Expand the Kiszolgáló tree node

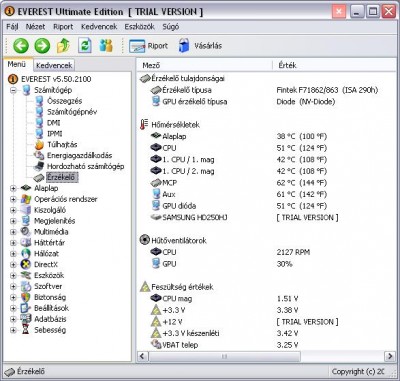[13, 210]
